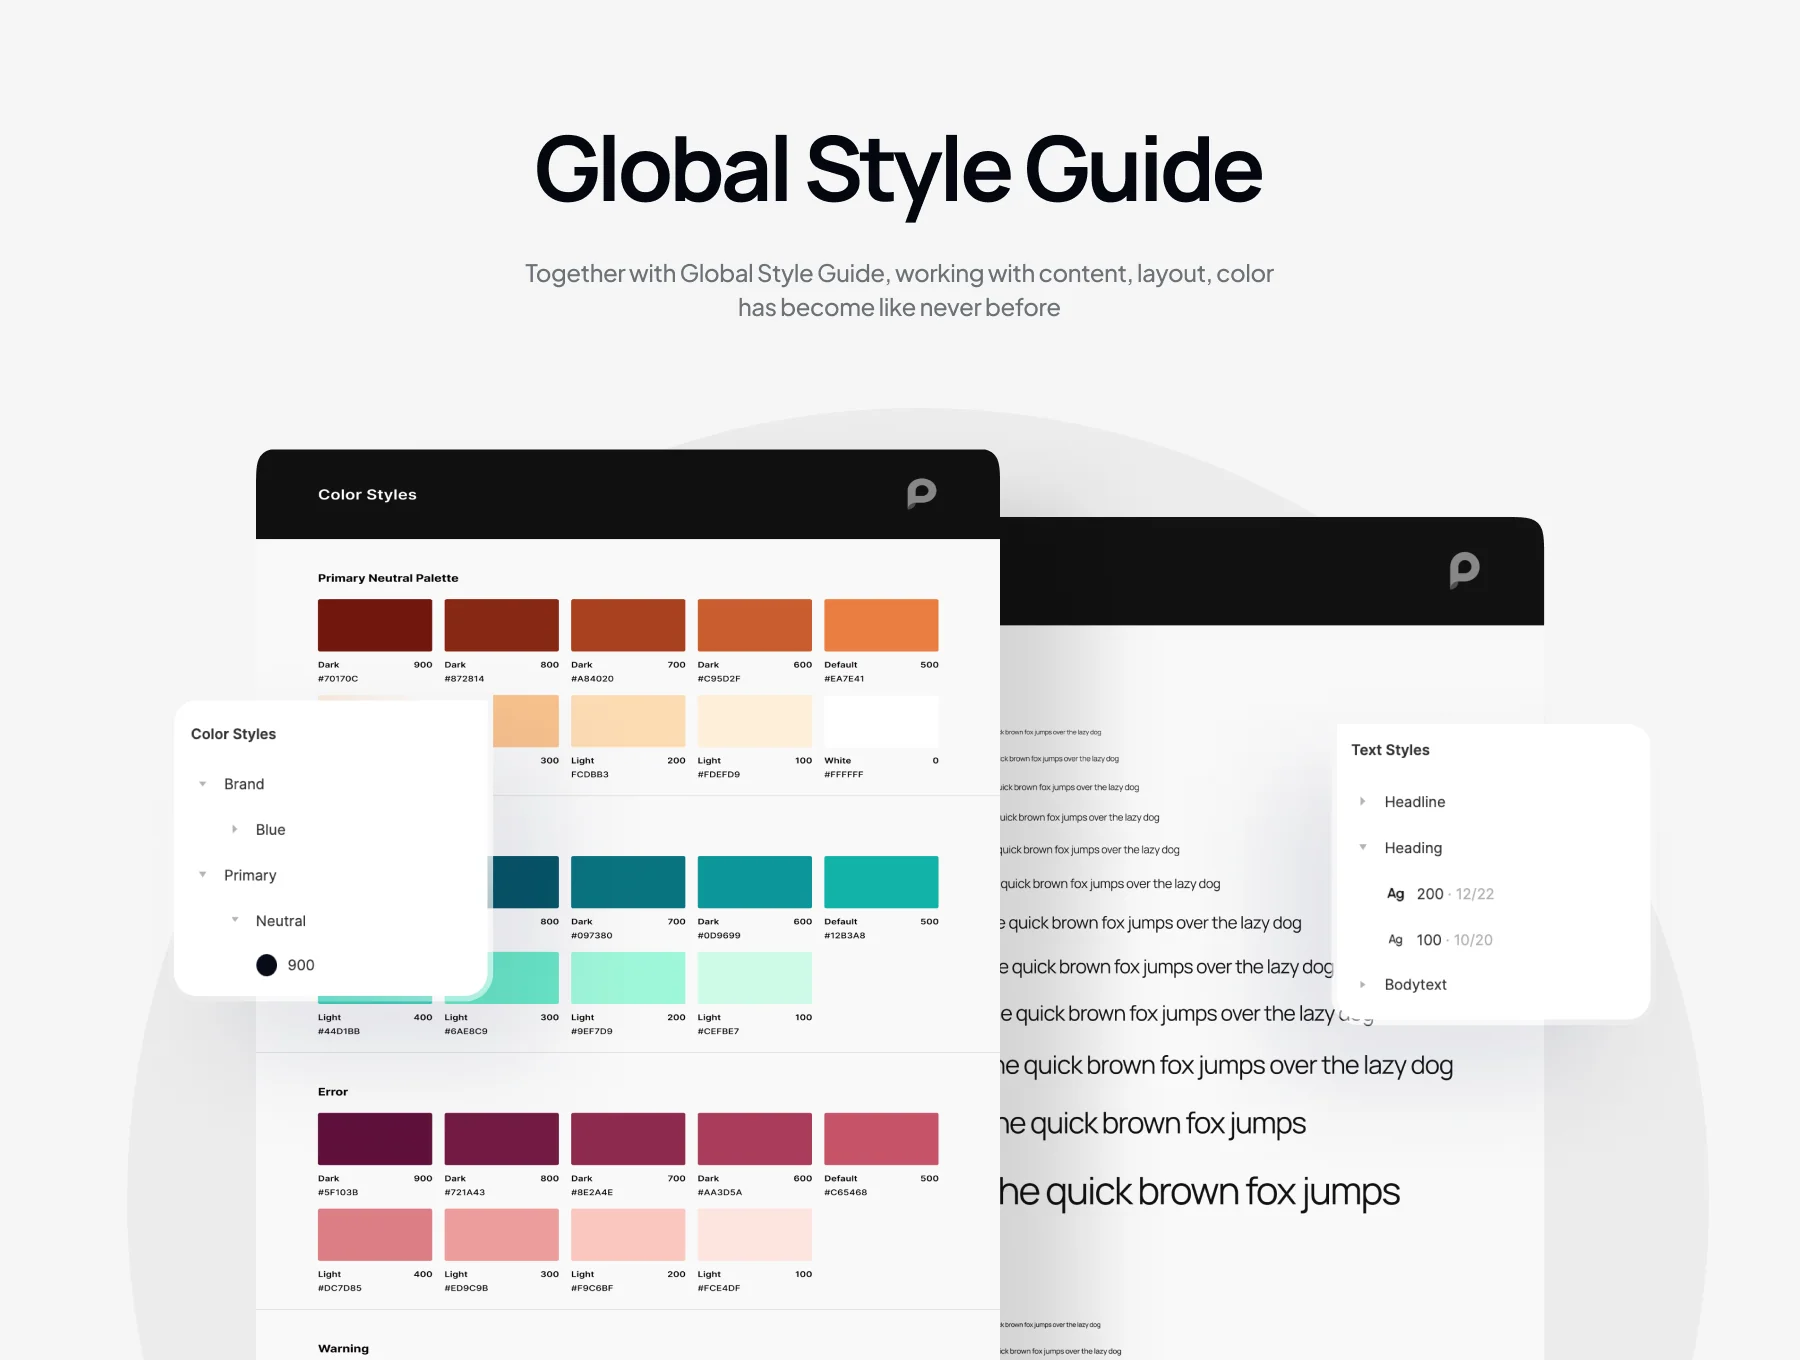1800x1360 pixels.
Task: Collapse the Heading text style arrow
Action: tap(1363, 847)
